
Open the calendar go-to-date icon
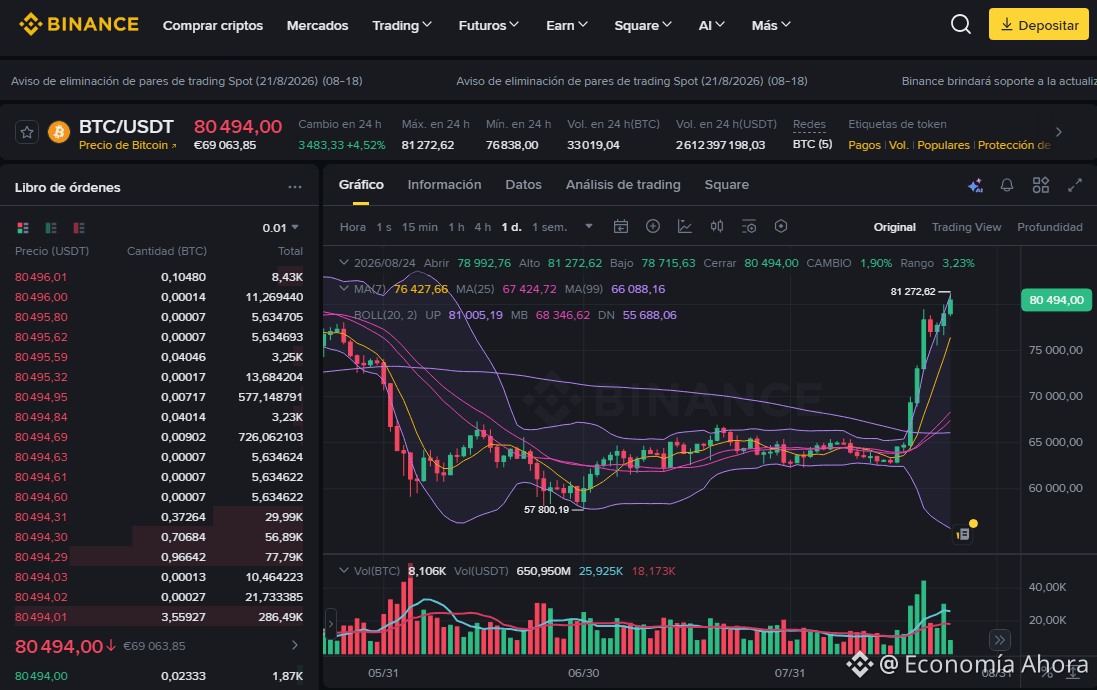(x=621, y=227)
